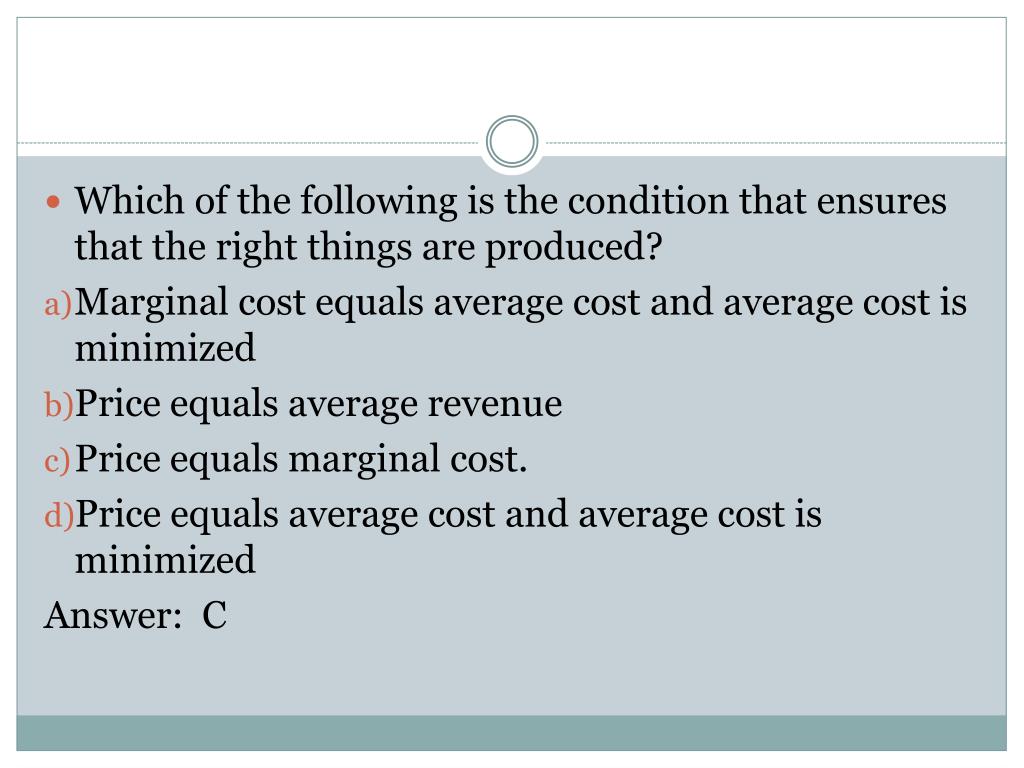Select option letter a) marker
Screen dimensions: 1024x768
tap(57, 304)
